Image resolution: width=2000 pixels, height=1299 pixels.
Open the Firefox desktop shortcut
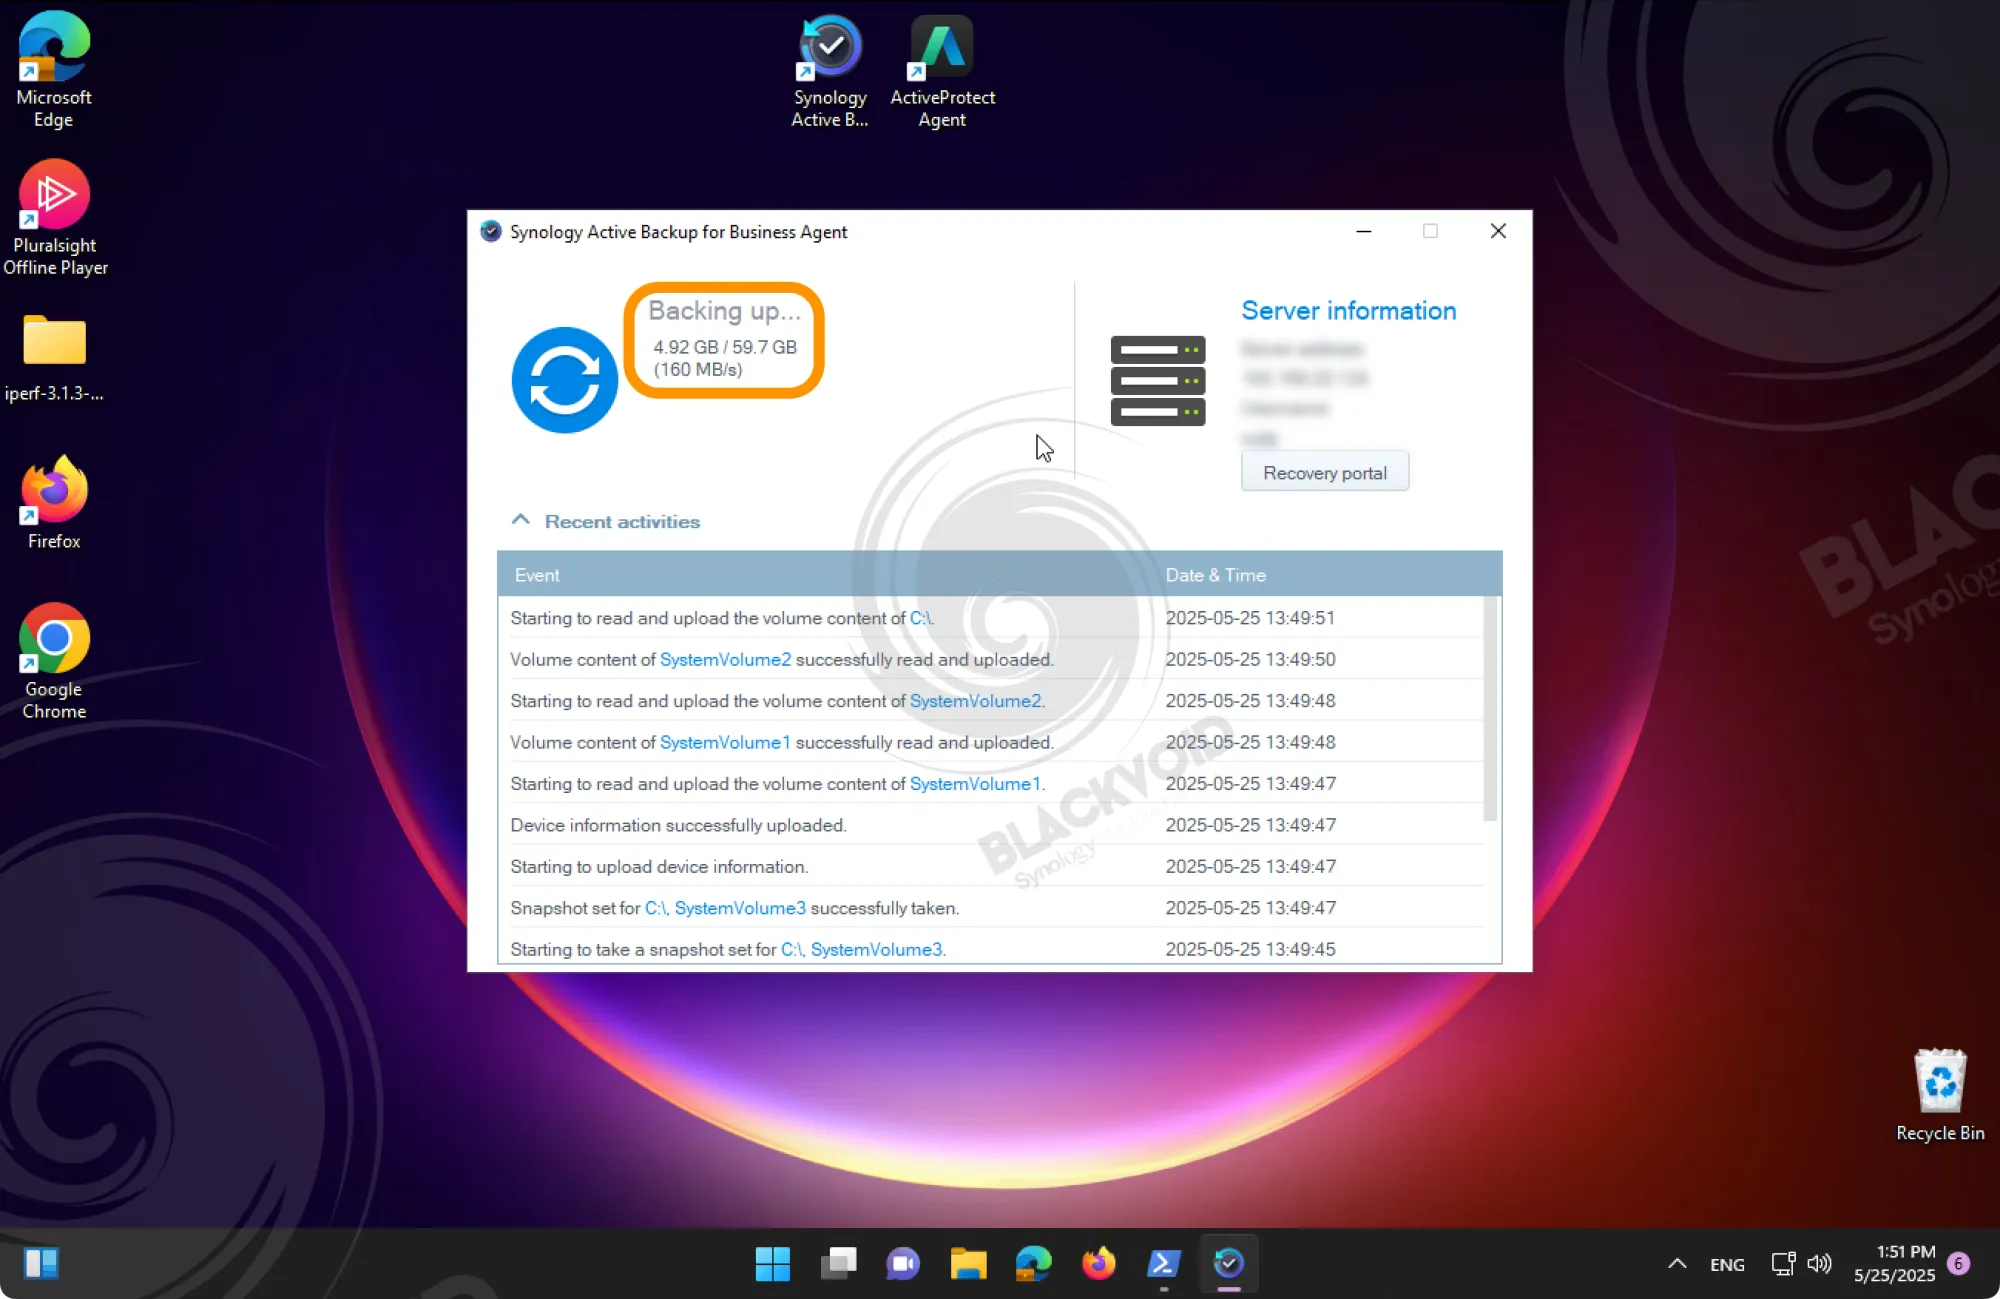click(x=54, y=502)
